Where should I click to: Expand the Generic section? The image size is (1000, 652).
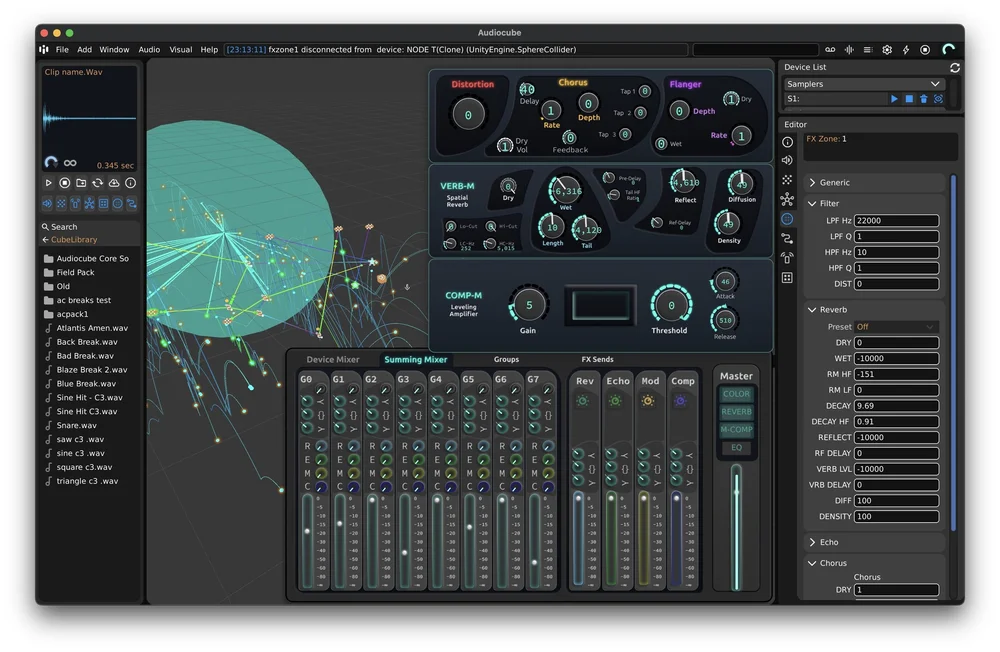[874, 182]
